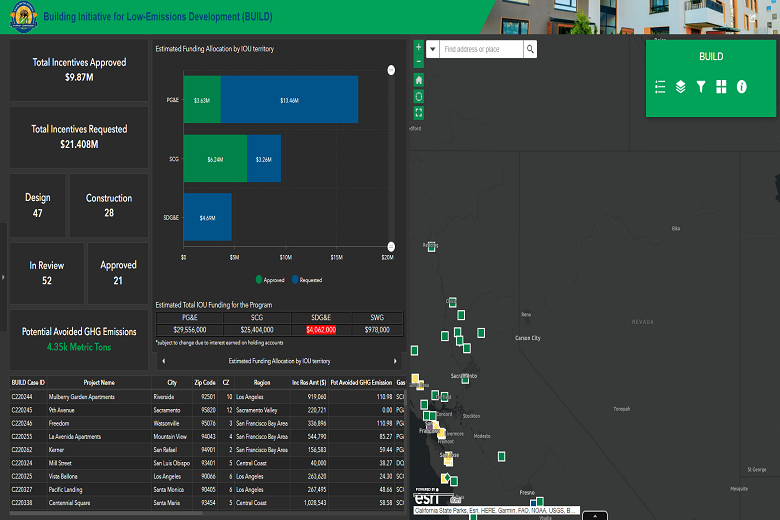The height and width of the screenshot is (520, 780).
Task: Sort by Region column header
Action: click(x=262, y=383)
